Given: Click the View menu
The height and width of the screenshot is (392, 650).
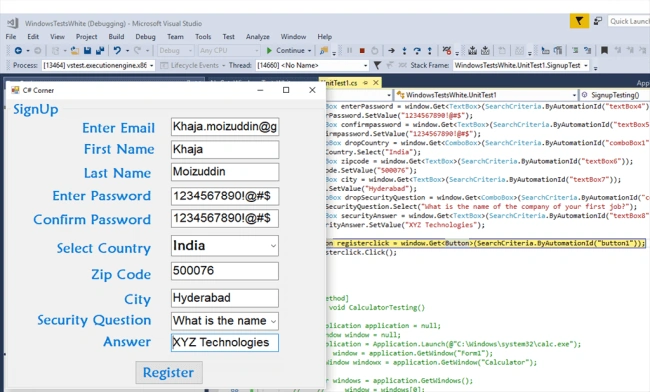Looking at the screenshot, I should pos(57,36).
